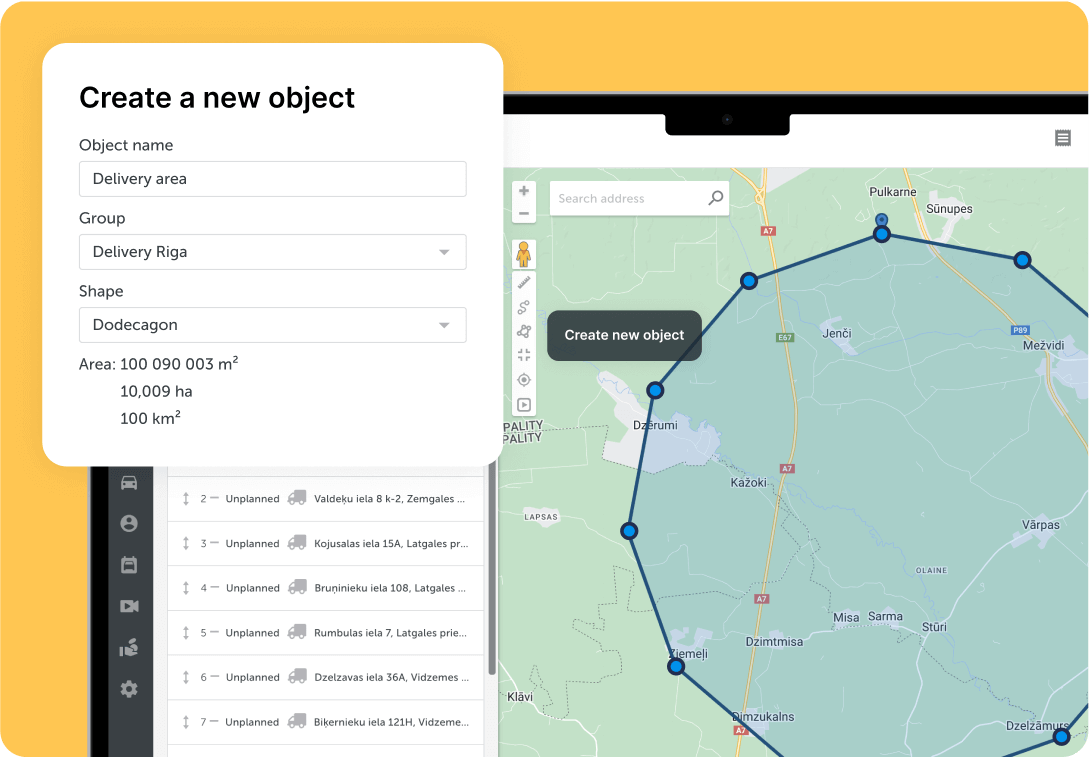Open the hand-with-coin sidebar icon
The height and width of the screenshot is (757, 1089).
[x=128, y=648]
